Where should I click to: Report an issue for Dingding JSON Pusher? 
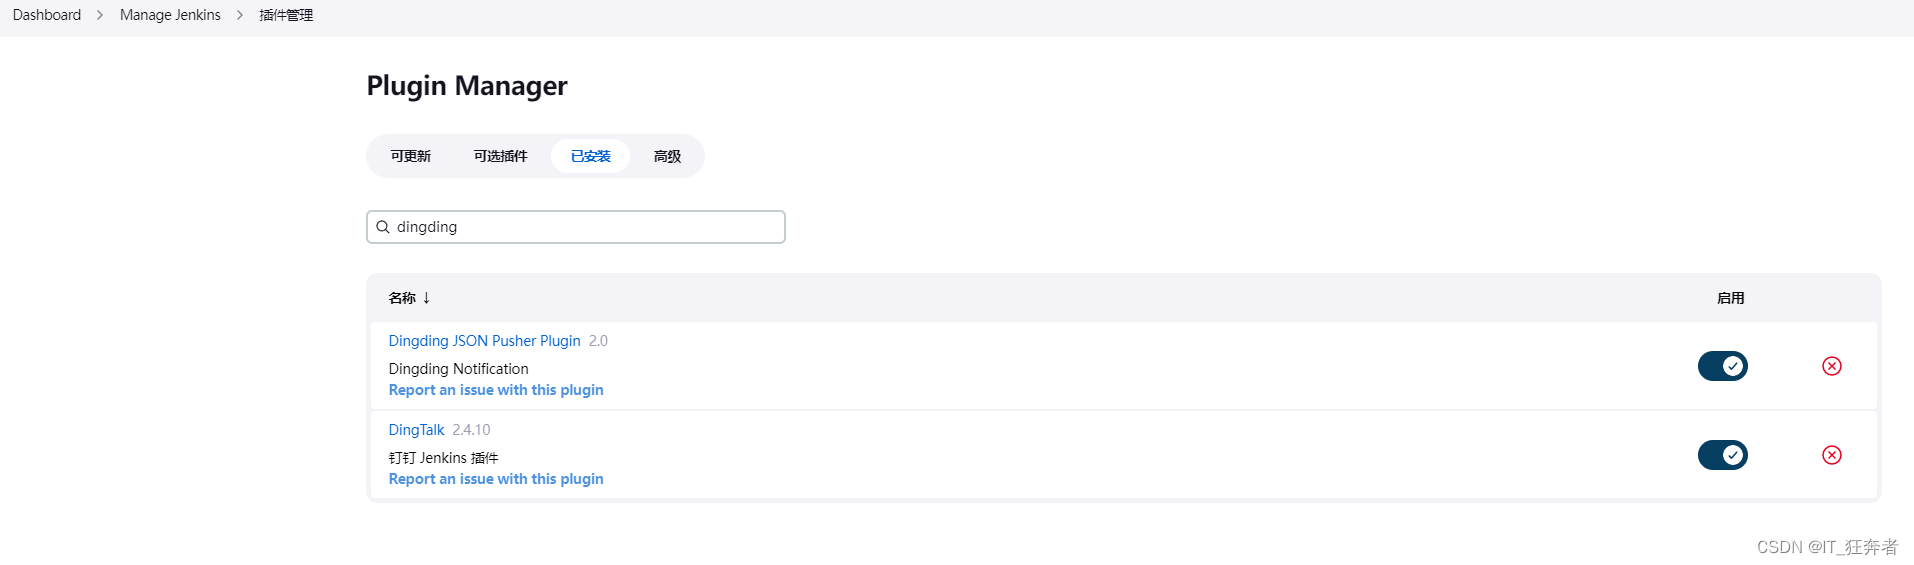coord(496,390)
